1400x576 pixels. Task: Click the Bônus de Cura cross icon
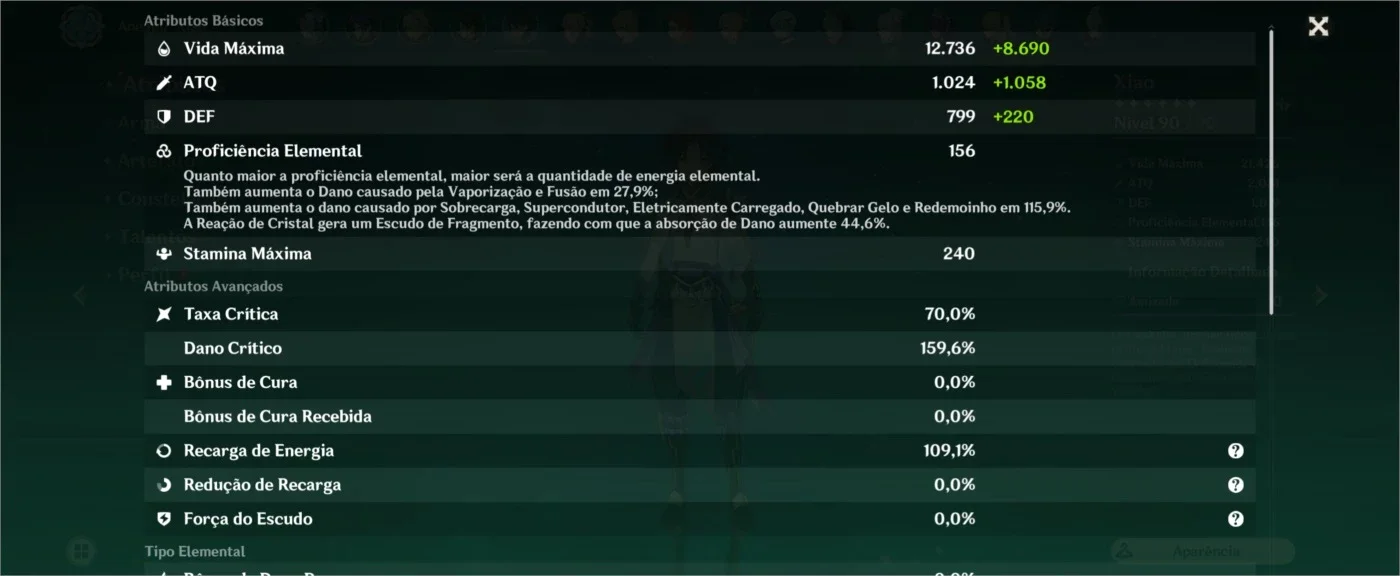tap(164, 383)
